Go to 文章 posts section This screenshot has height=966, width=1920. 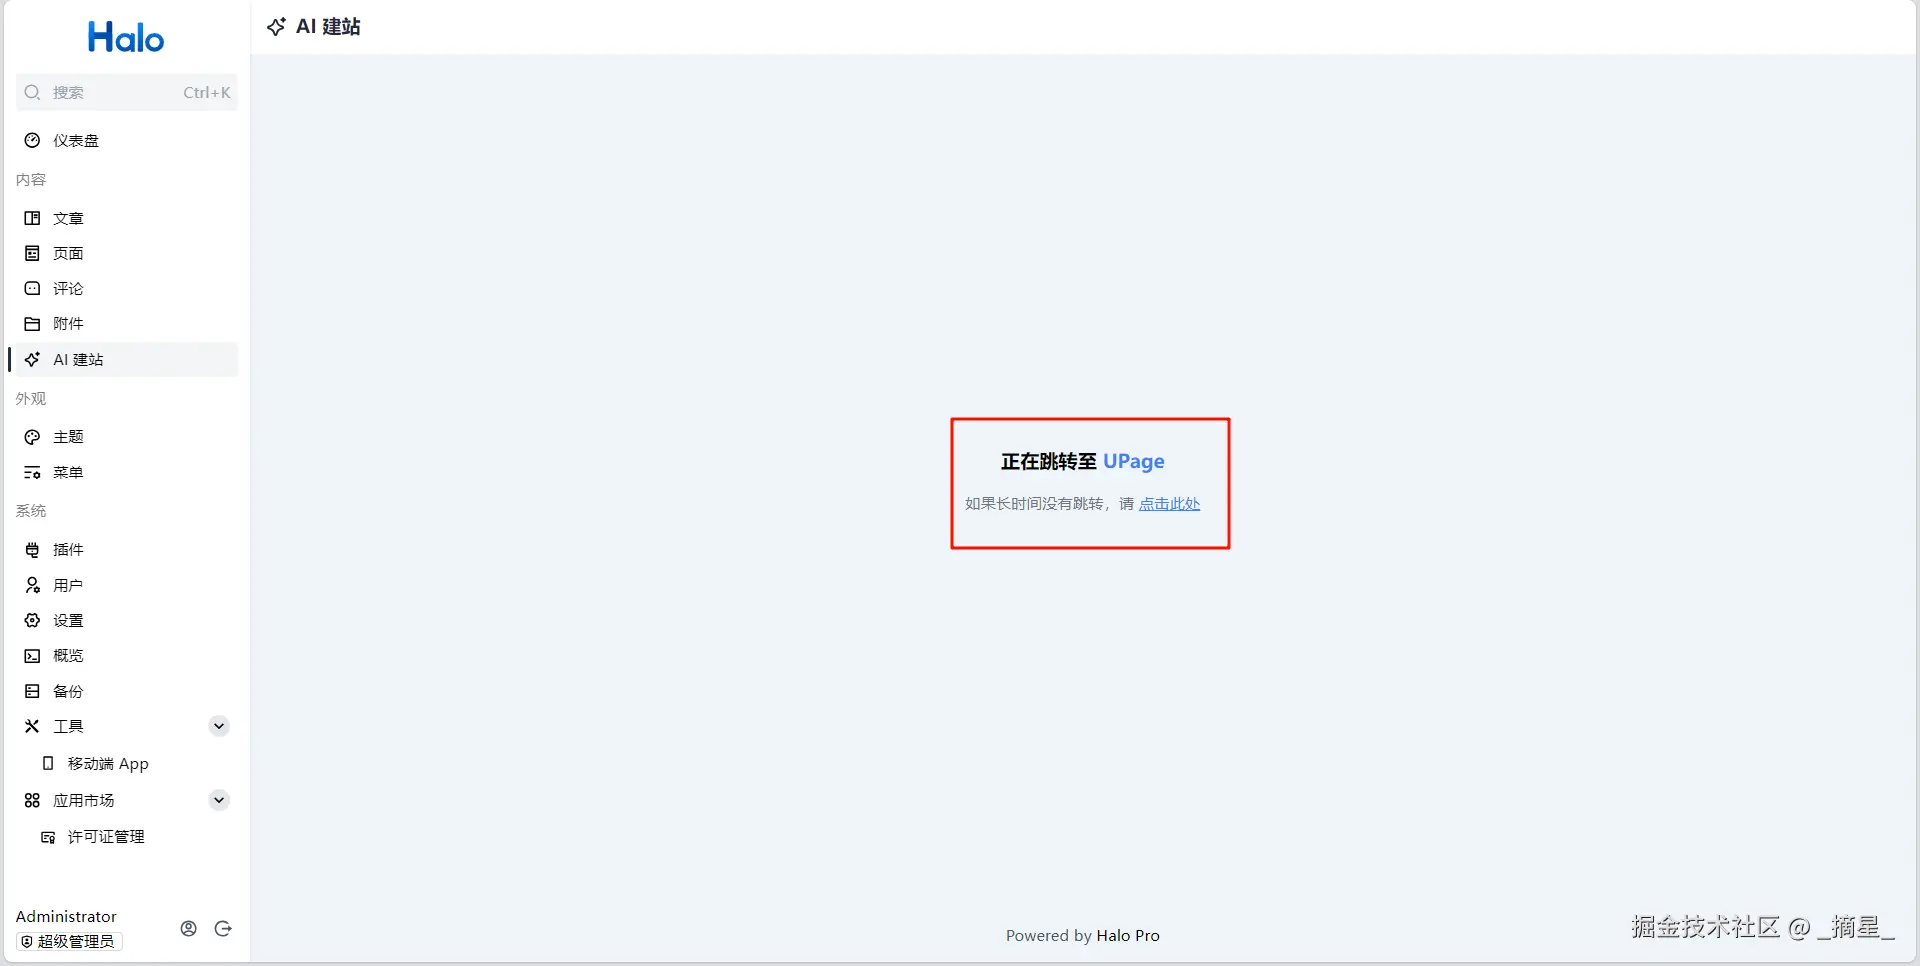point(126,218)
